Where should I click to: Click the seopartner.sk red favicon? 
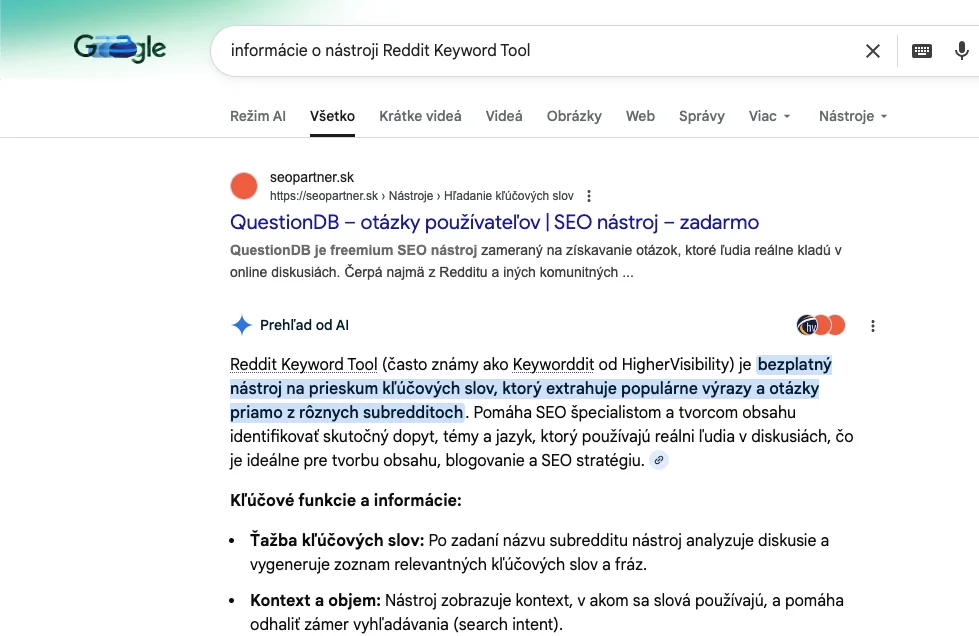click(x=244, y=186)
